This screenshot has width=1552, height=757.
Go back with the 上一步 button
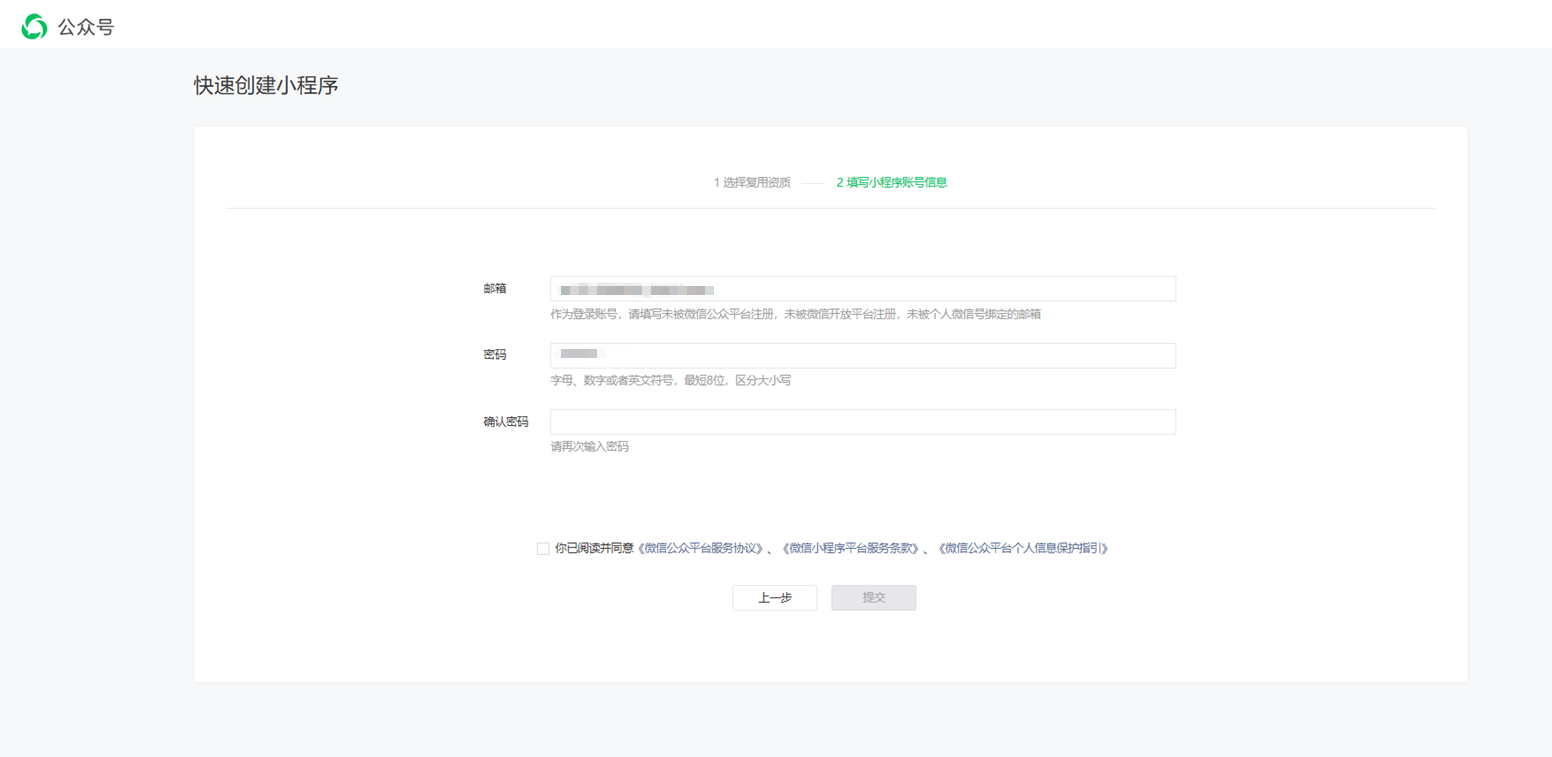point(775,597)
